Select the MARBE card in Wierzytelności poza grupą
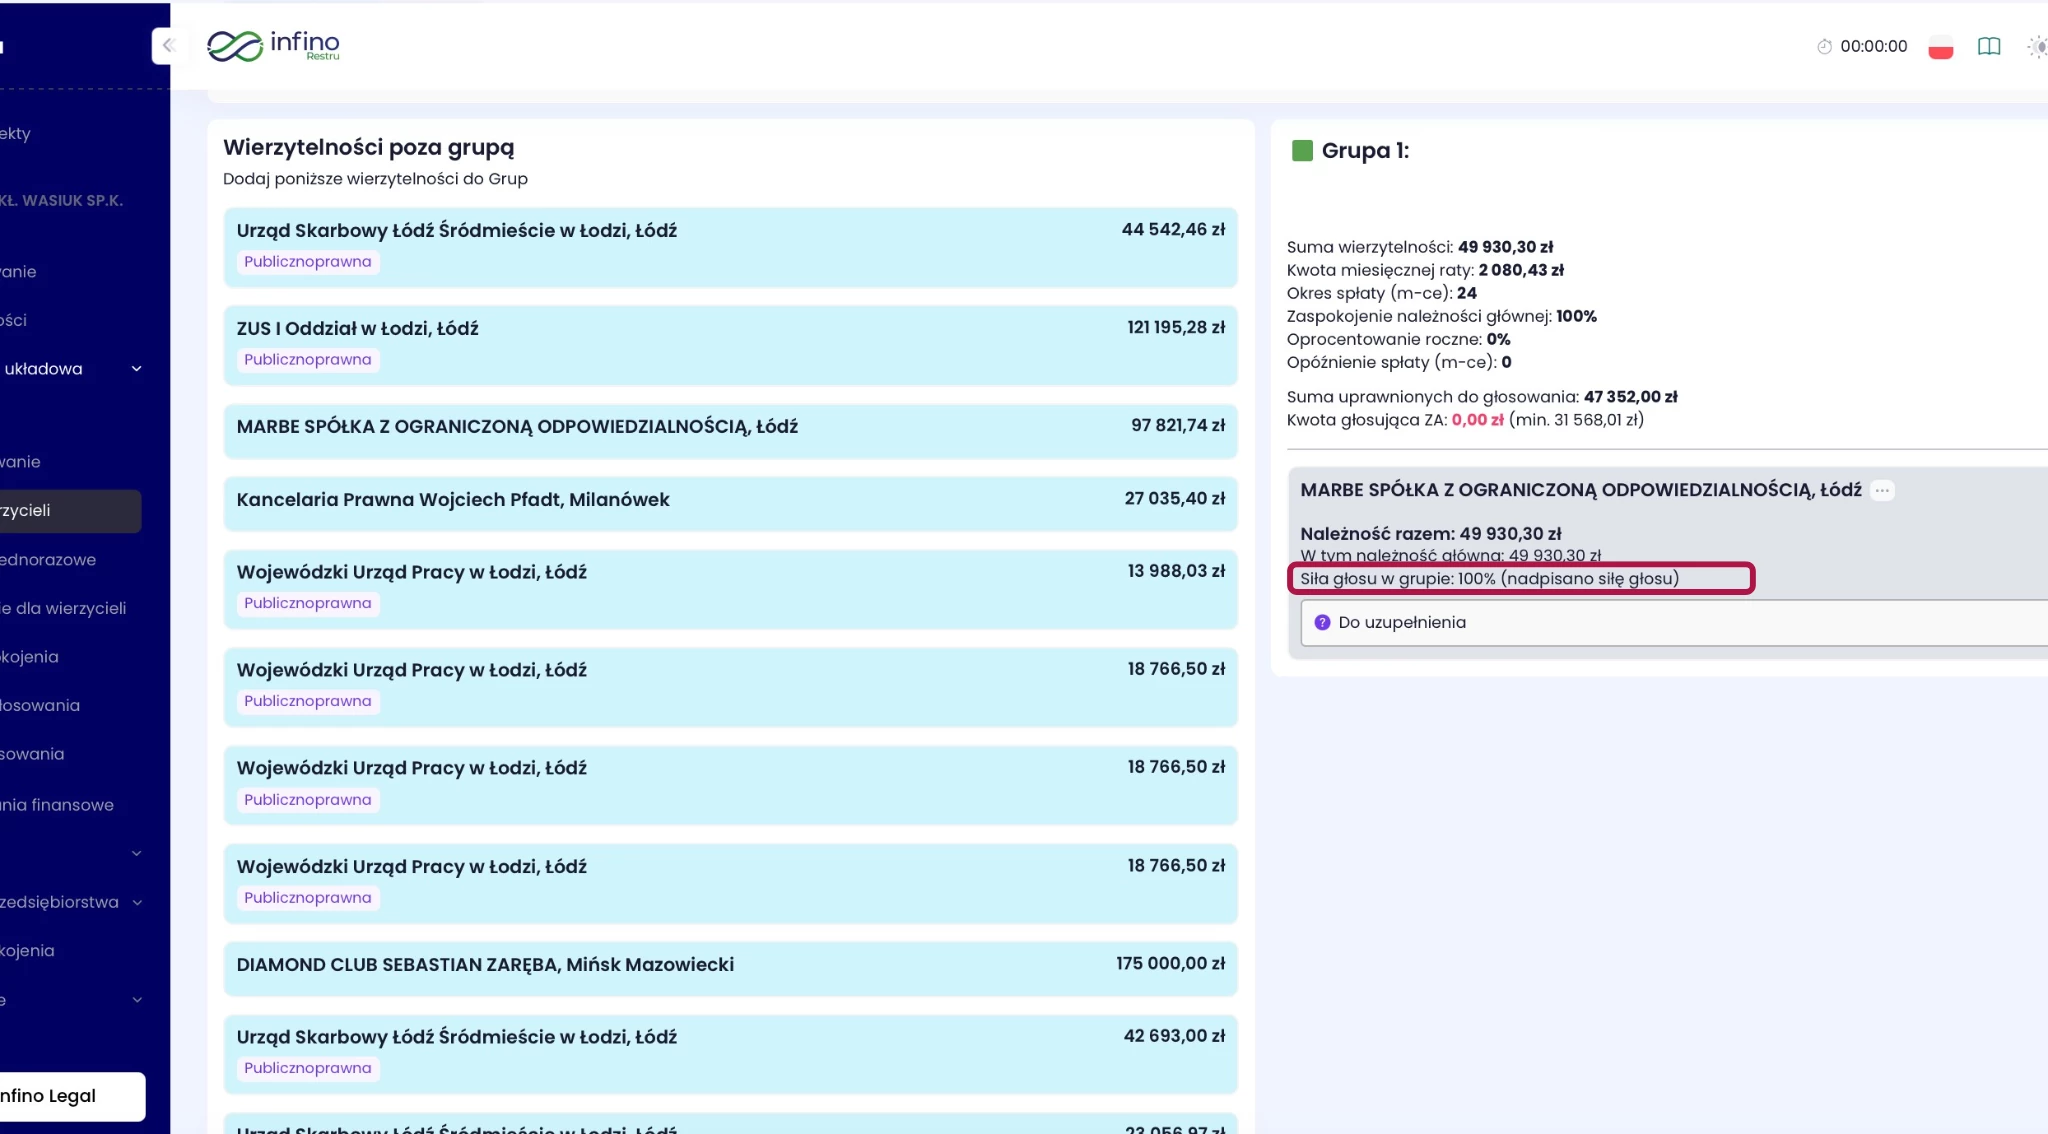Image resolution: width=2048 pixels, height=1134 pixels. (x=730, y=430)
